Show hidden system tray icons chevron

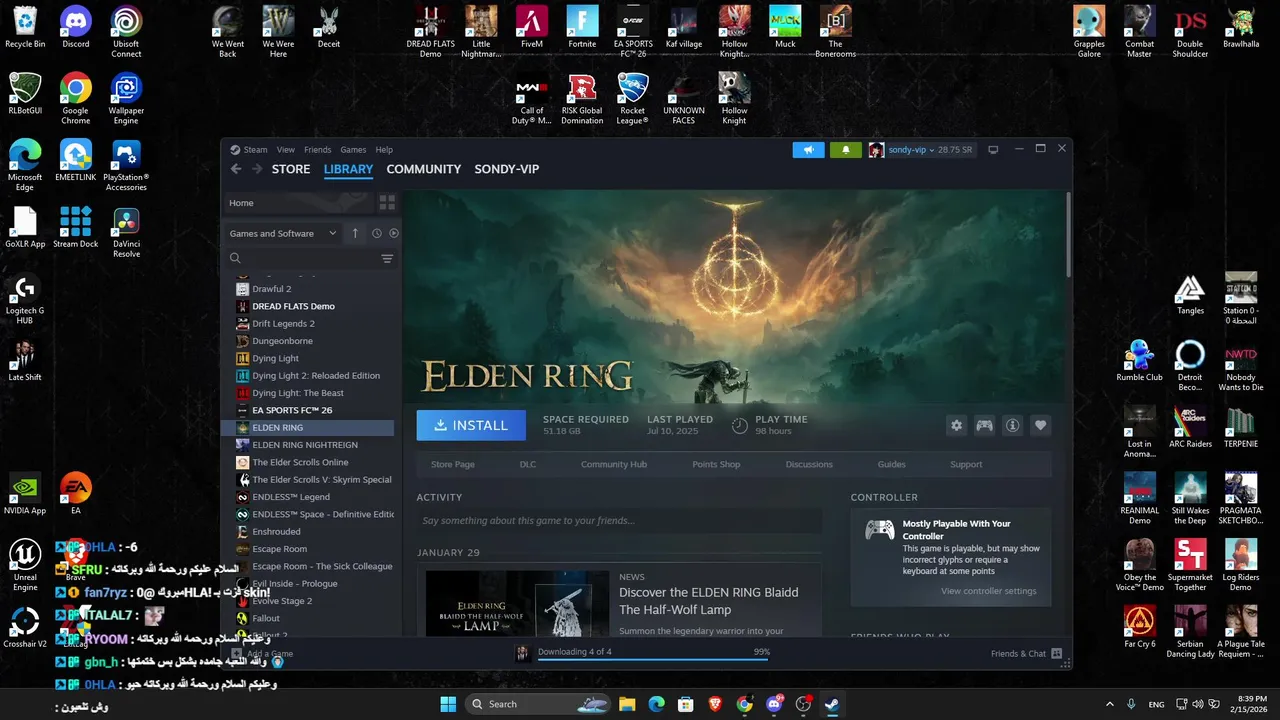(1109, 704)
